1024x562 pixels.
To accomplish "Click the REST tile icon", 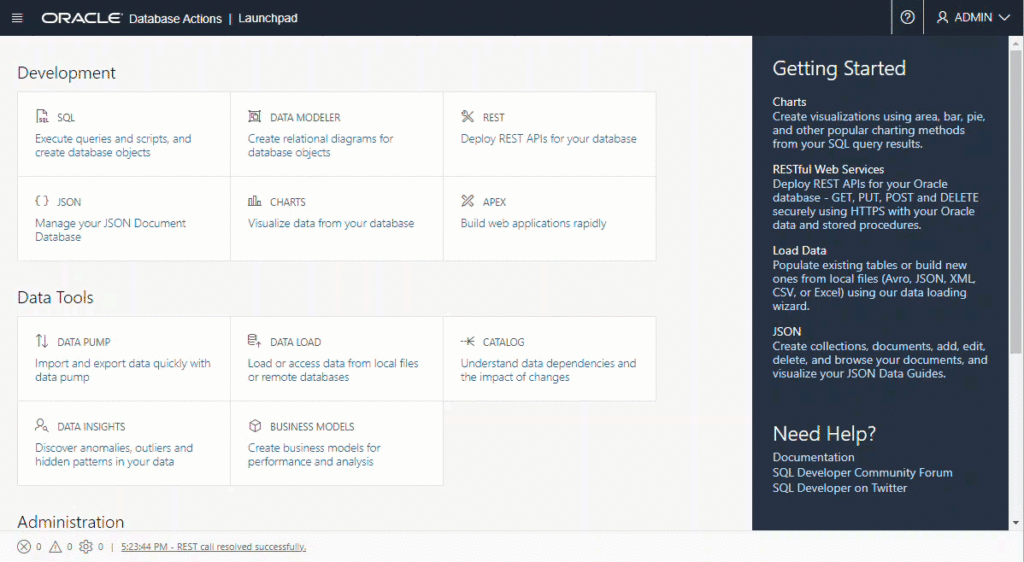I will pyautogui.click(x=467, y=117).
